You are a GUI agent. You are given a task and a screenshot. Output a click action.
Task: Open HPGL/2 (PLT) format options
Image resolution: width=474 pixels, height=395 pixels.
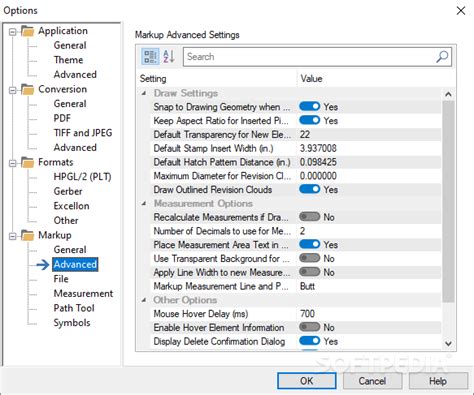[x=82, y=177]
